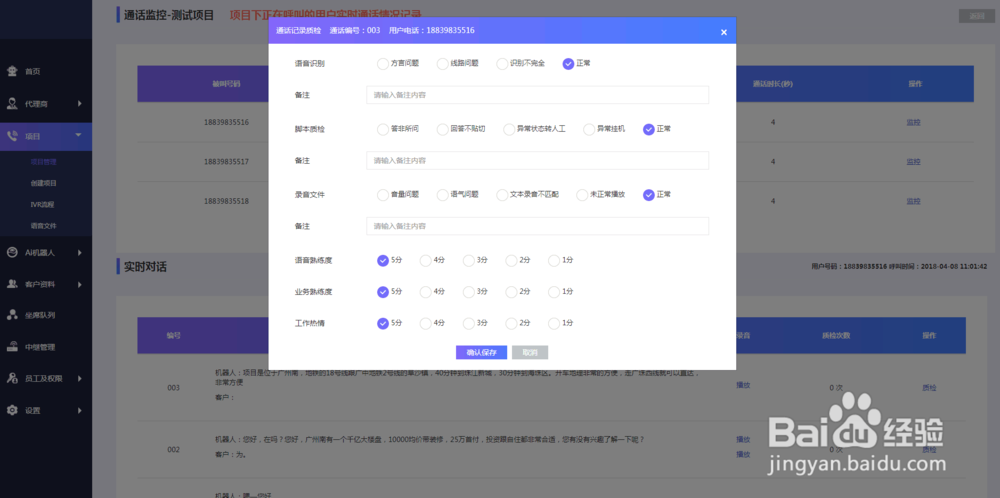The height and width of the screenshot is (498, 1000).
Task: Select 音量问题 for 录音文件
Action: coord(383,194)
